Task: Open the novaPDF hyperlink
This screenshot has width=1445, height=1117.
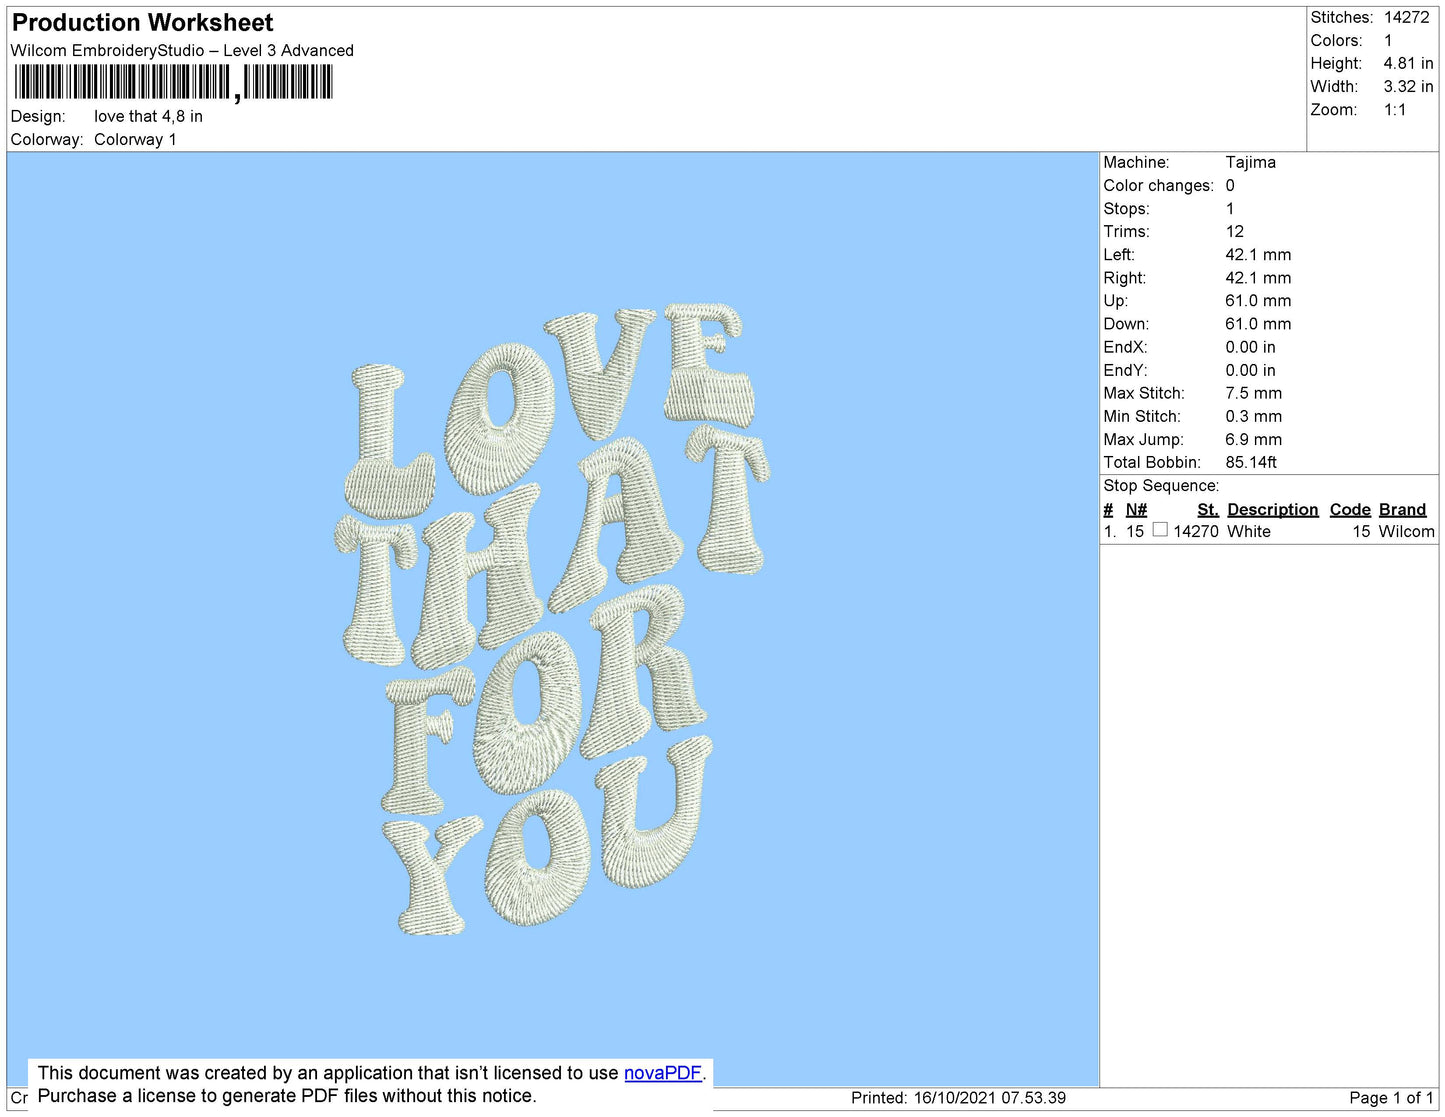Action: click(662, 1073)
